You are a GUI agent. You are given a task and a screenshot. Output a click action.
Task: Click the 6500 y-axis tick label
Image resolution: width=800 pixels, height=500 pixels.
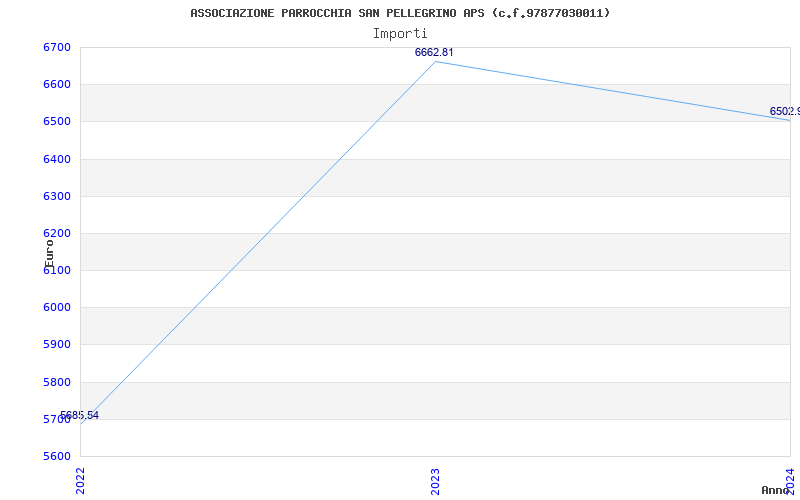57,122
